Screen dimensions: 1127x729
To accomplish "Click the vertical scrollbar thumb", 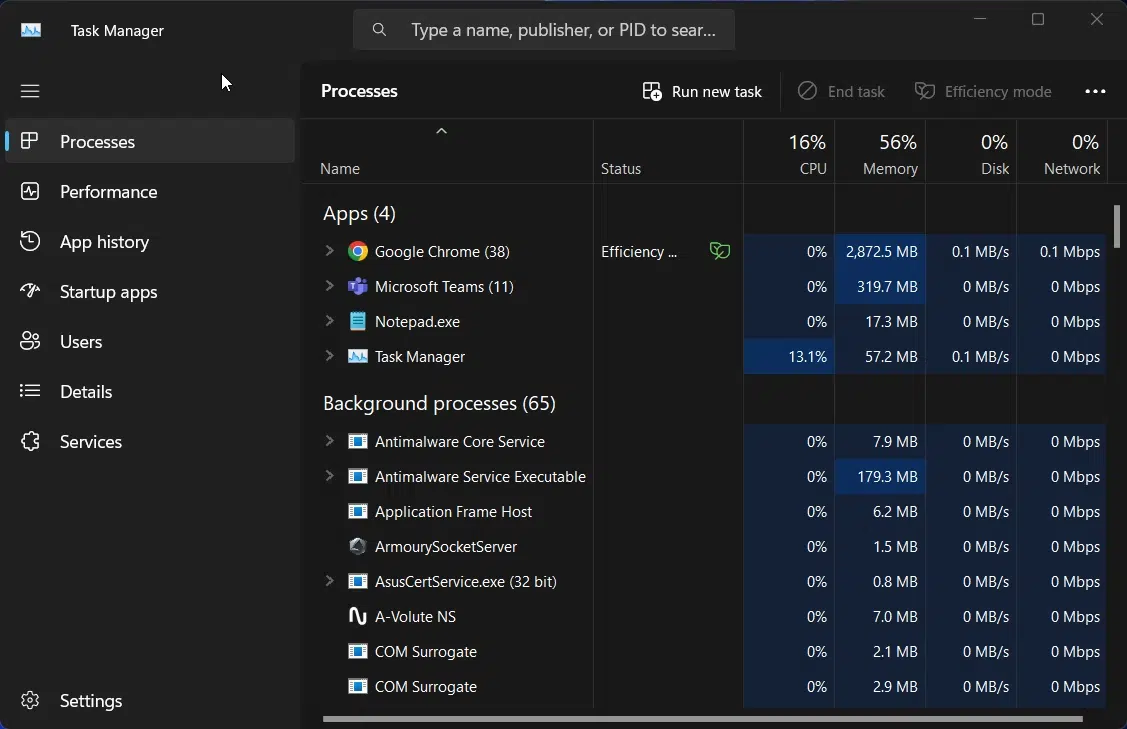I will click(1116, 226).
